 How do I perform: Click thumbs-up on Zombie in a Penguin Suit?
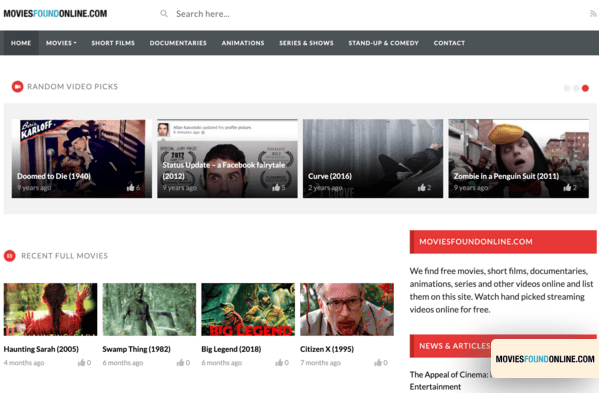coord(567,187)
